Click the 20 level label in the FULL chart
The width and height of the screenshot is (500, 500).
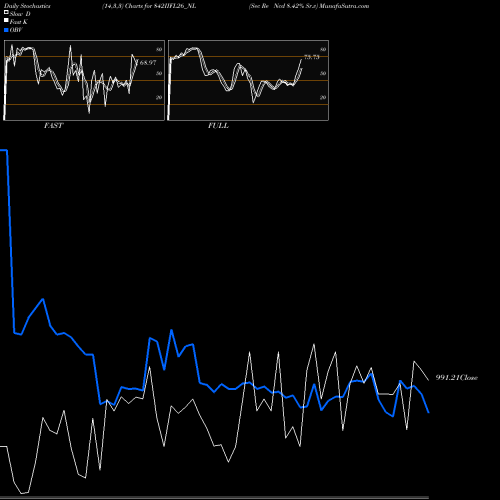coord(323,98)
